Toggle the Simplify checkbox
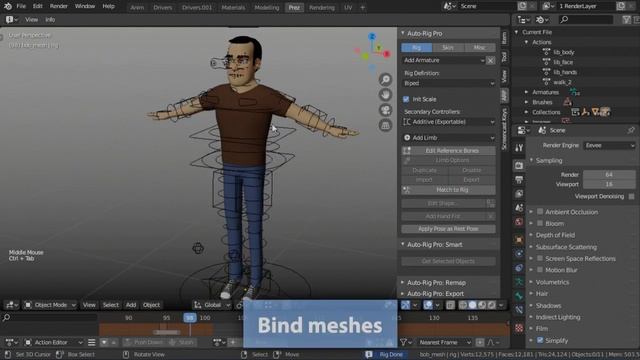The height and width of the screenshot is (360, 640). click(540, 340)
